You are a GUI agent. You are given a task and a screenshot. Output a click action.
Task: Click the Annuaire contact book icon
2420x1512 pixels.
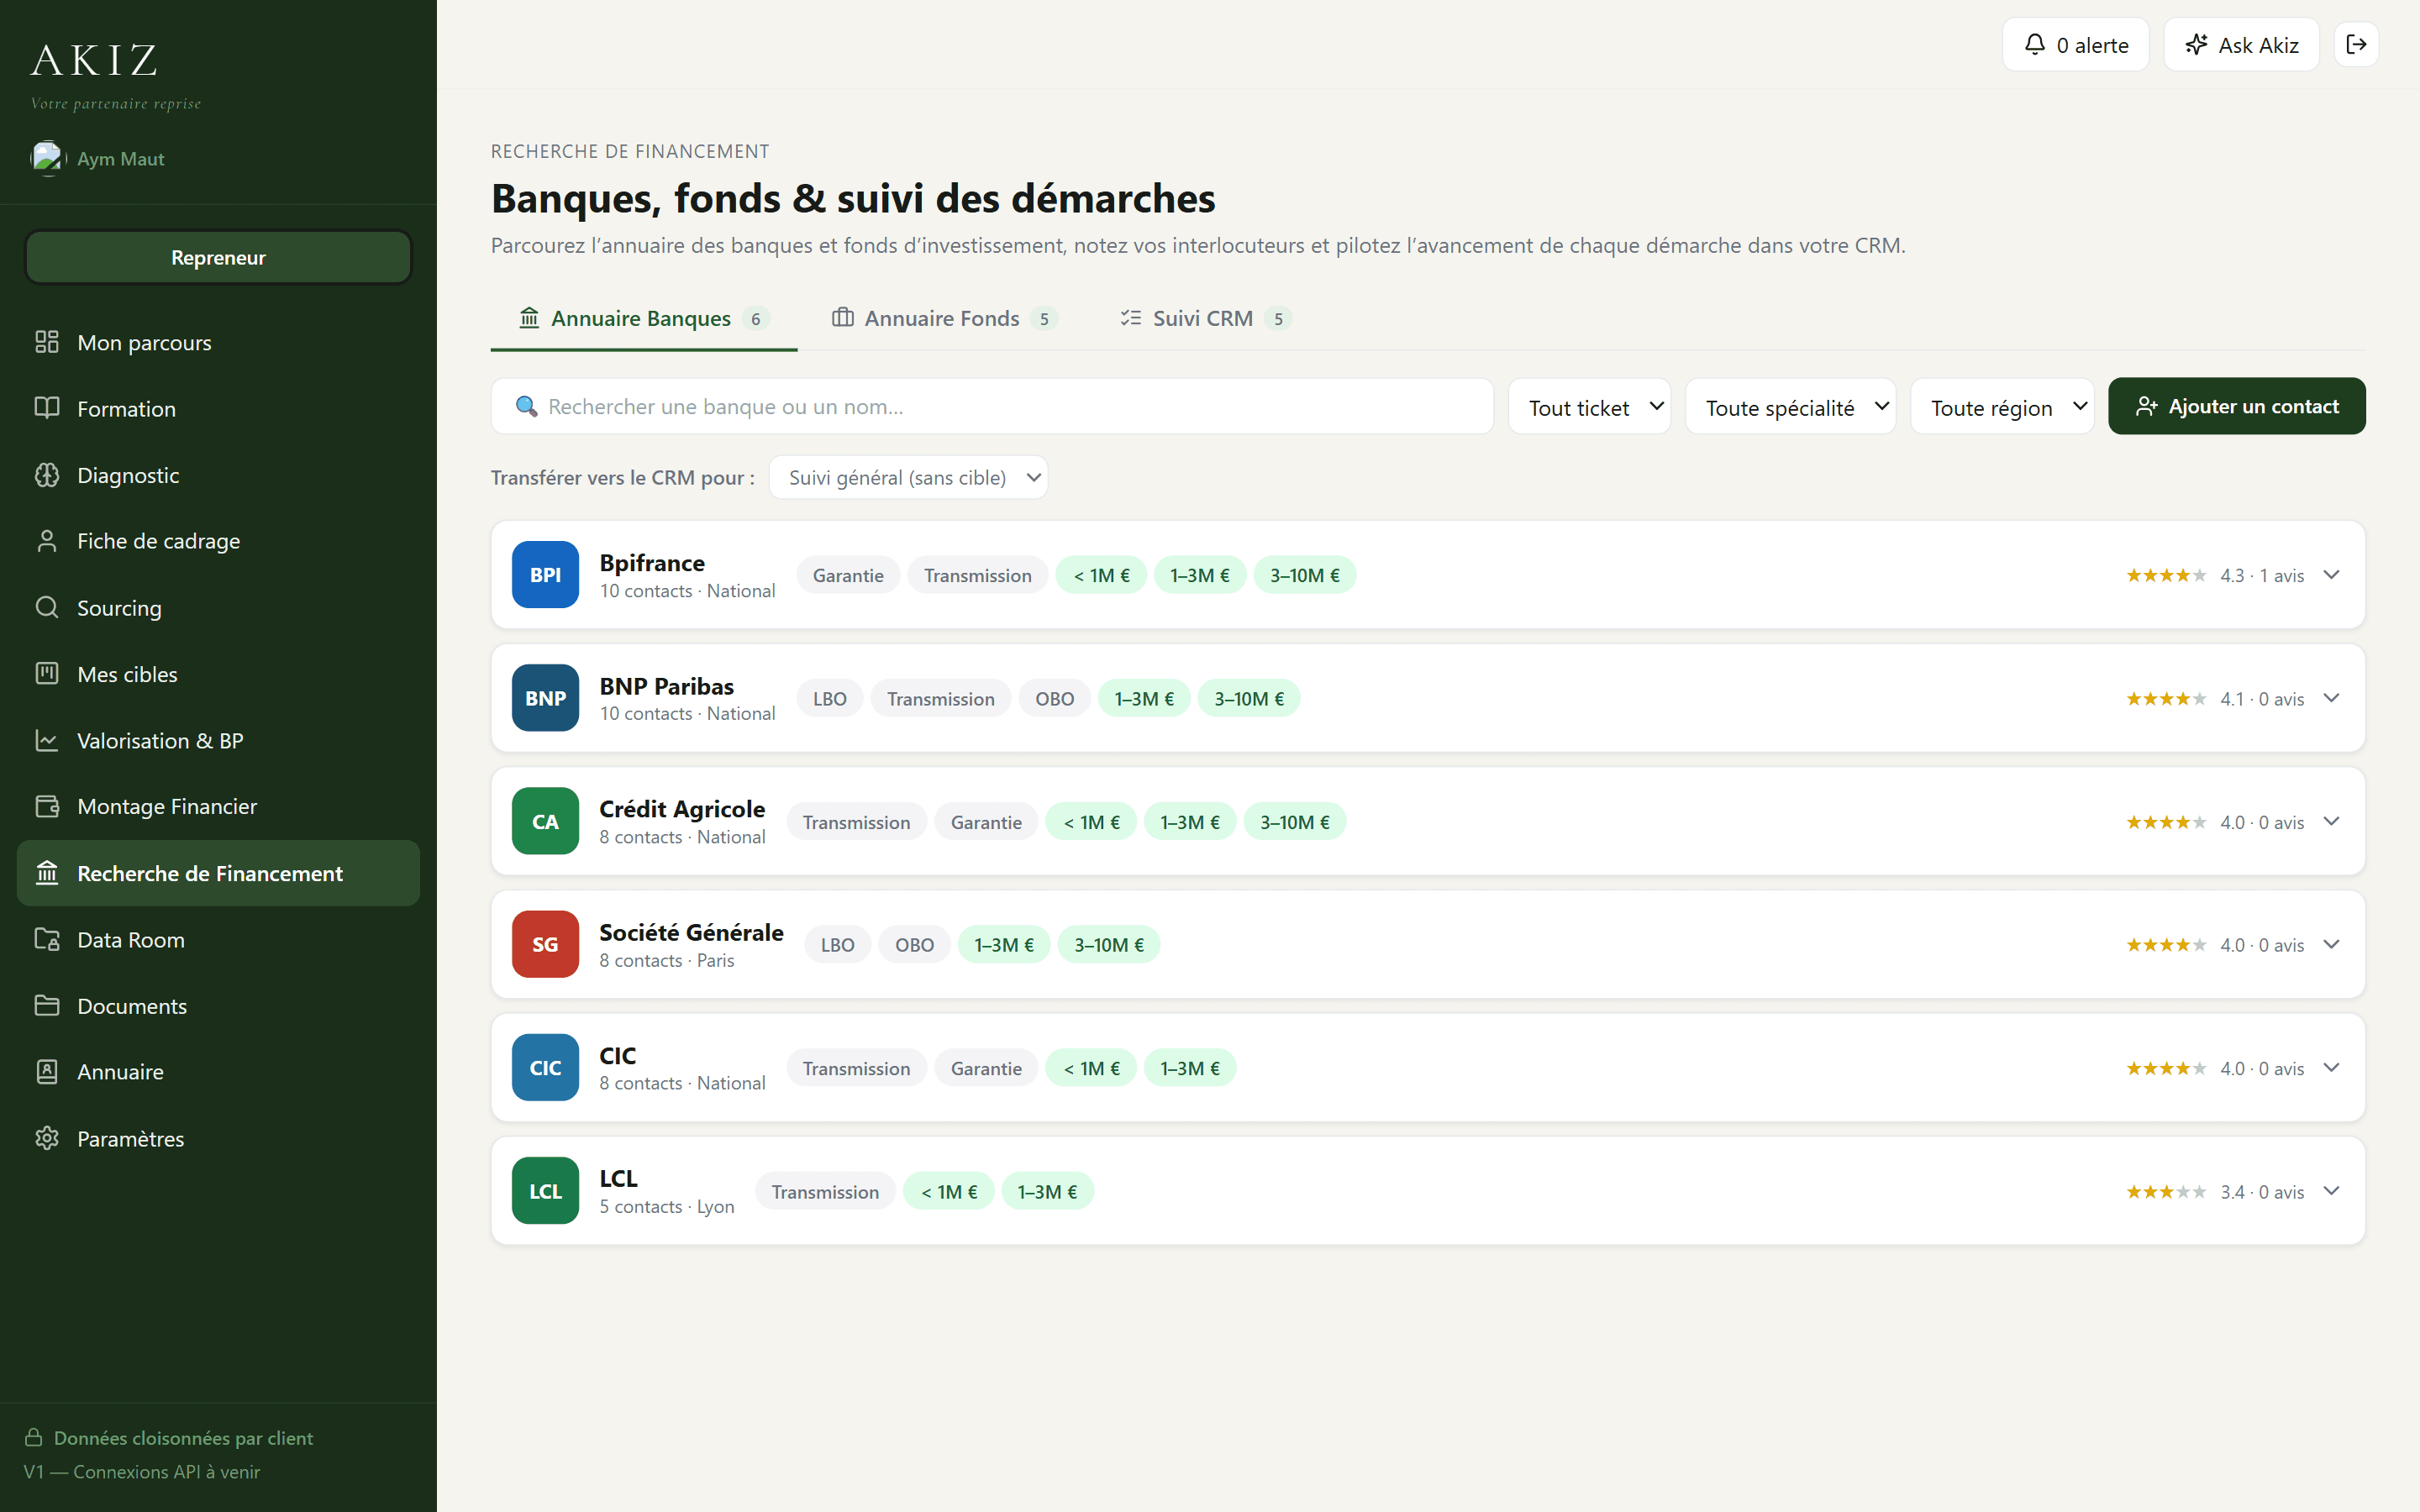[x=47, y=1072]
